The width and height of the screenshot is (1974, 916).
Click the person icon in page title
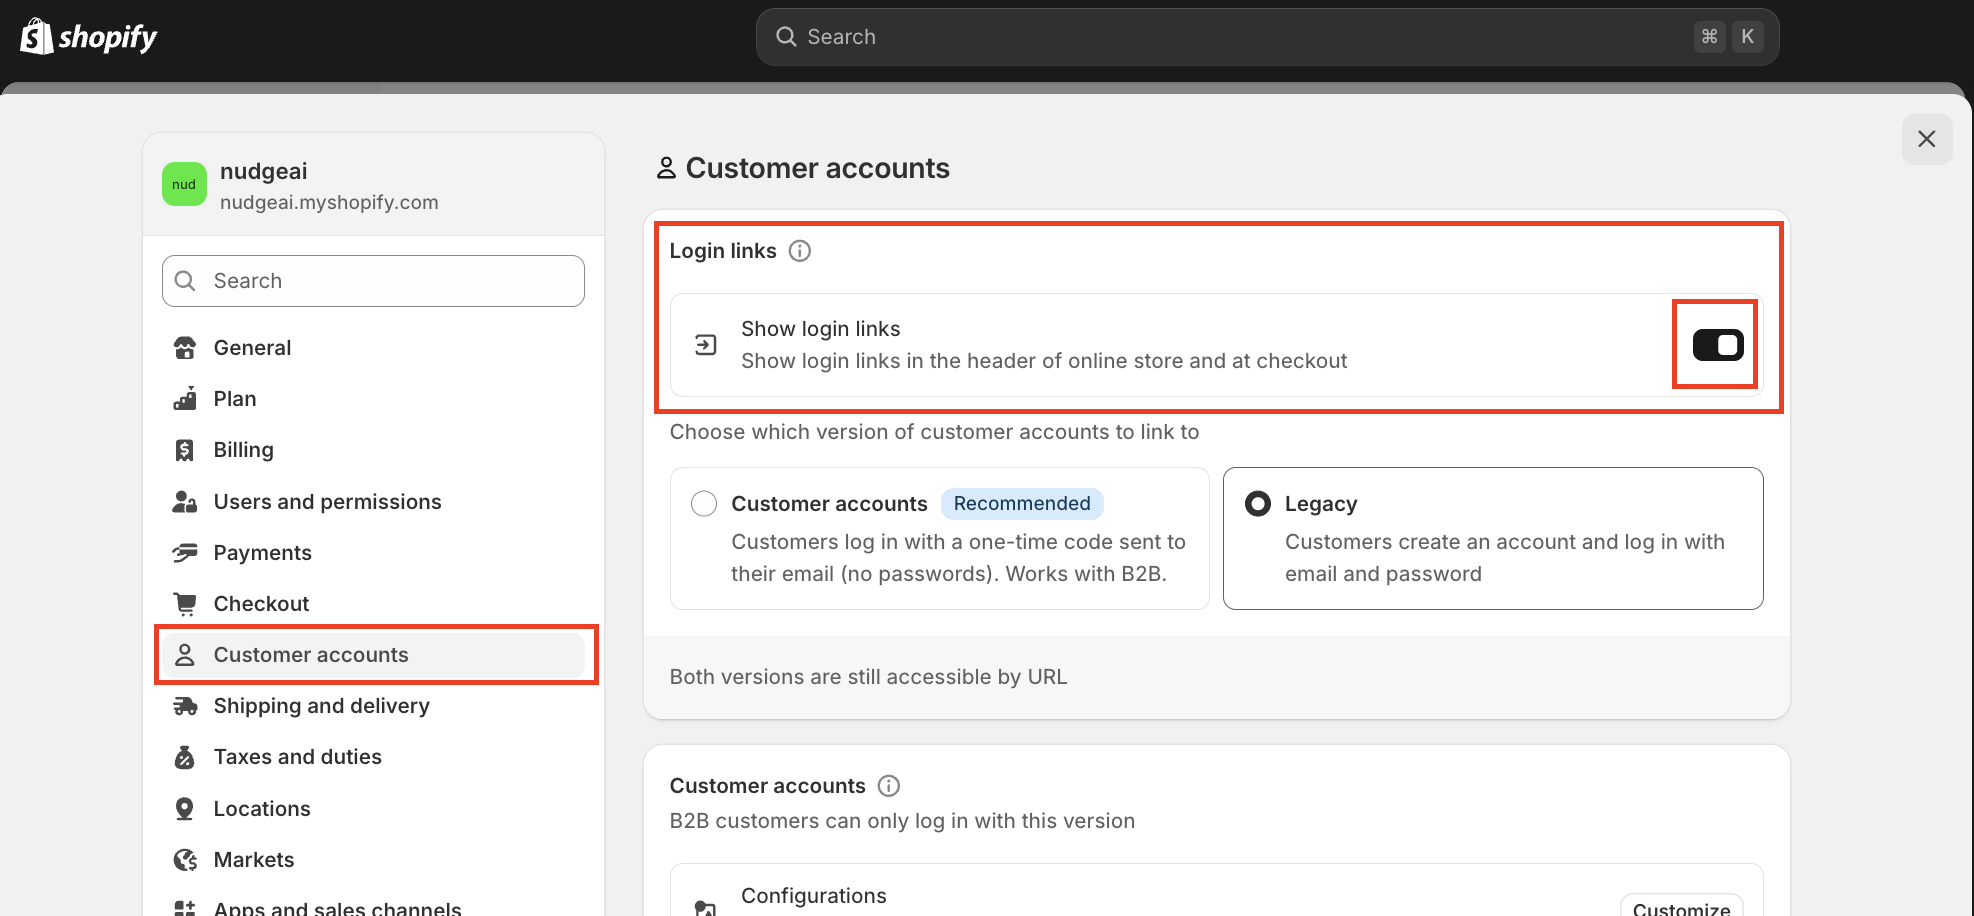coord(666,168)
